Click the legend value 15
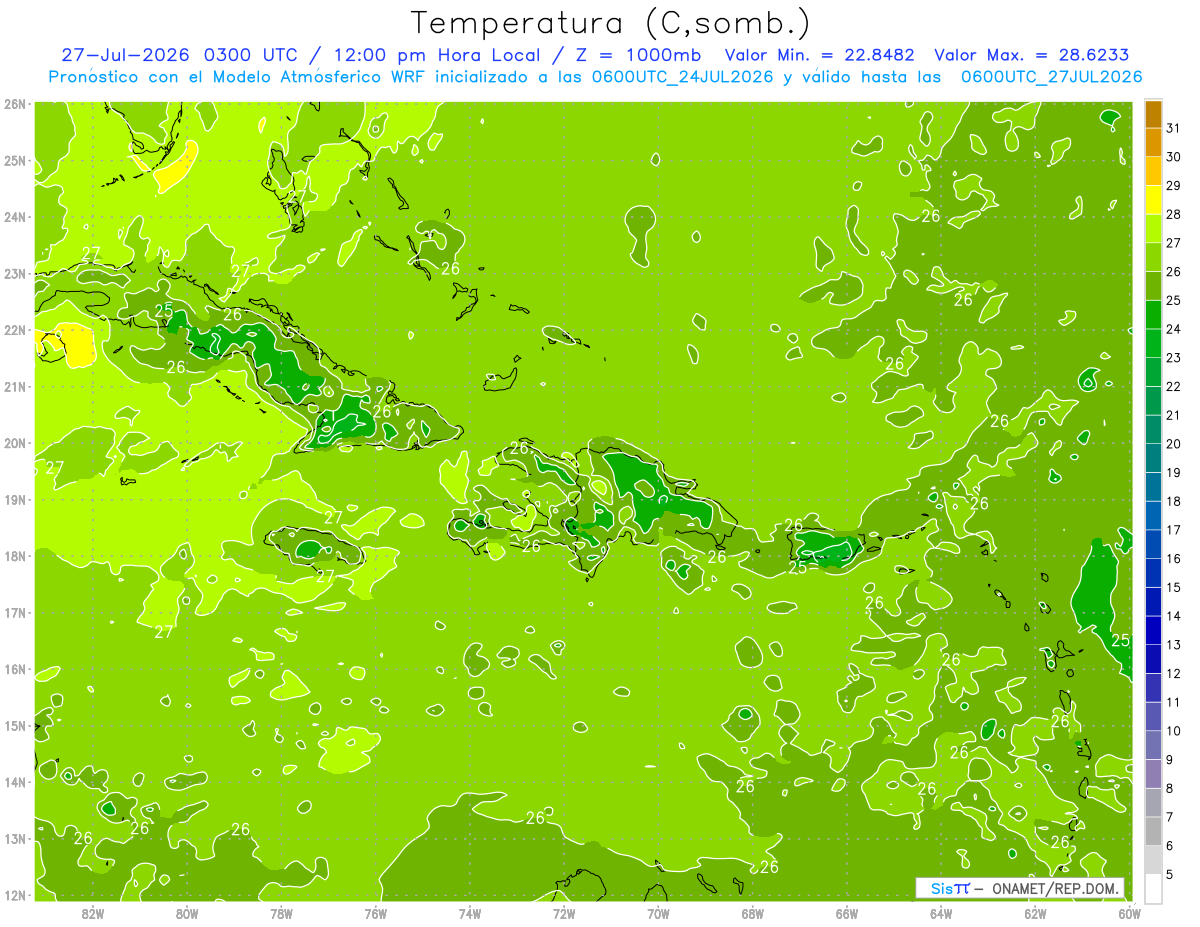 (x=1174, y=587)
